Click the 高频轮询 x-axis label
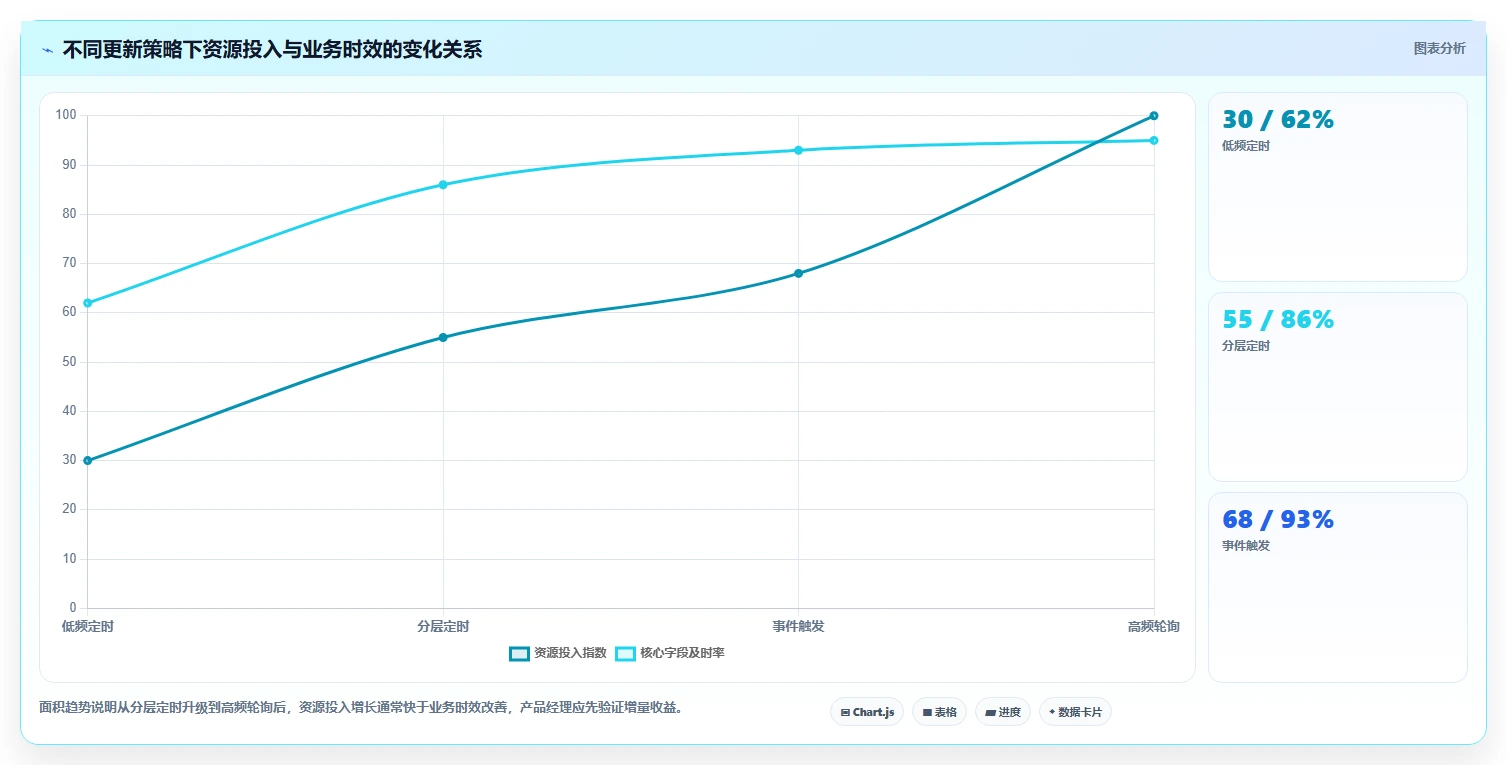This screenshot has height=765, width=1507. [1153, 627]
